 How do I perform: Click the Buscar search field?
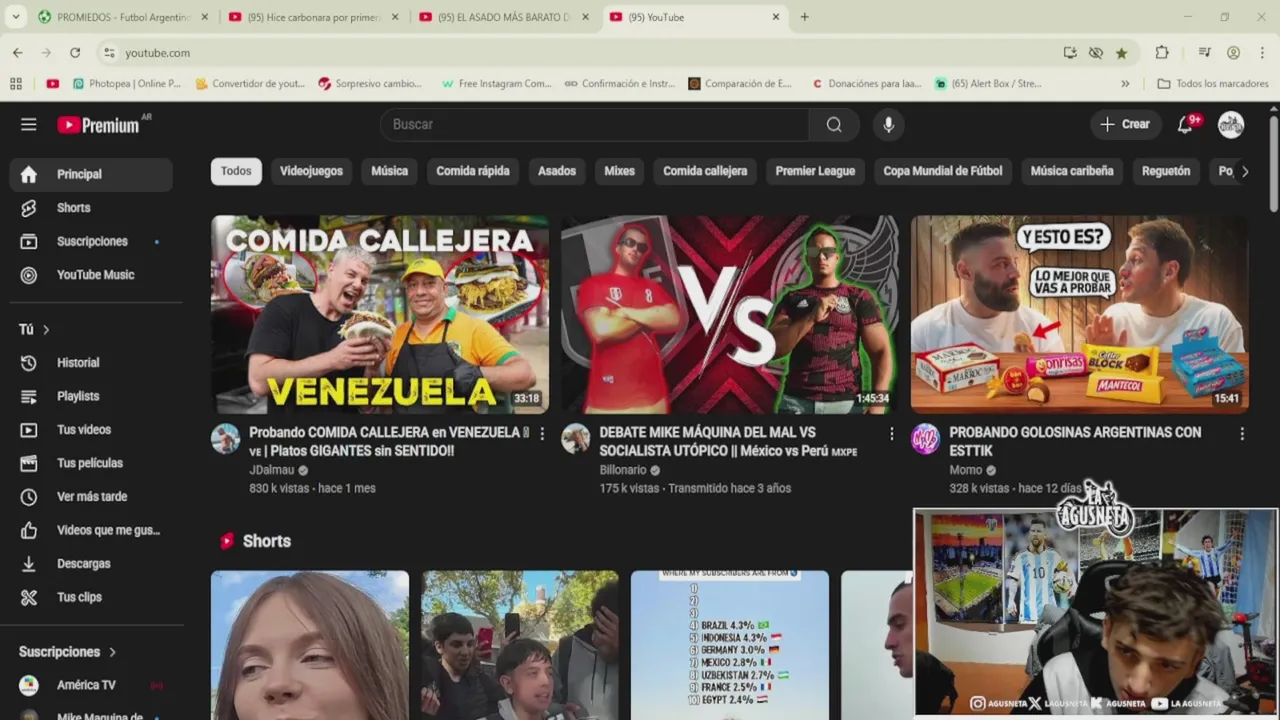click(x=594, y=124)
